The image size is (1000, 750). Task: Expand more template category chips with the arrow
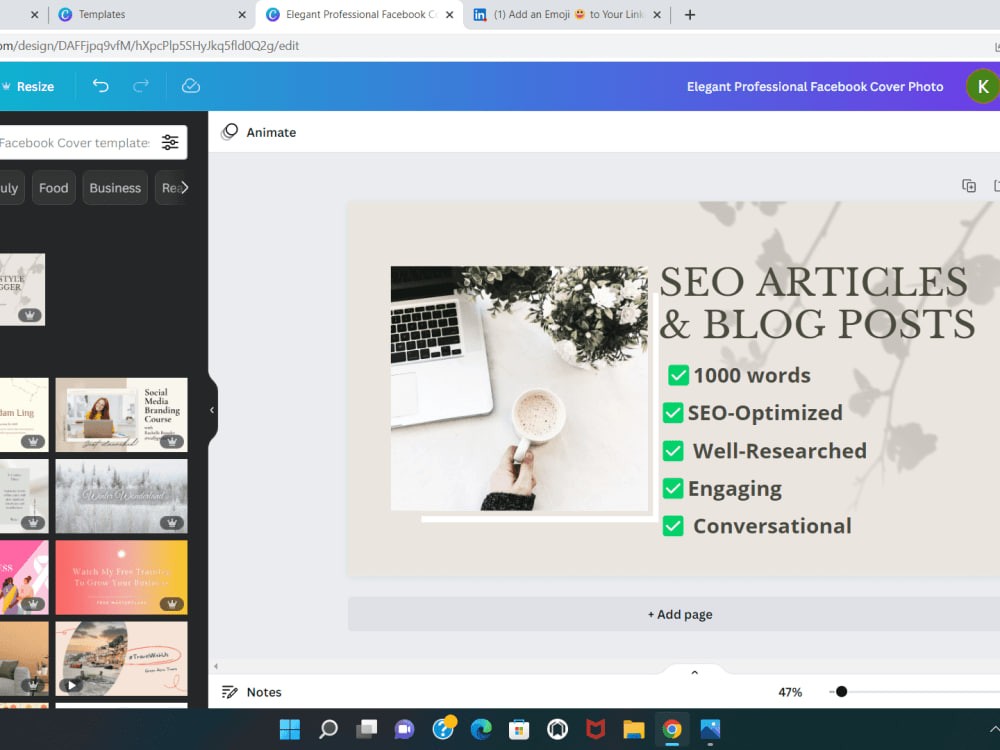[183, 187]
